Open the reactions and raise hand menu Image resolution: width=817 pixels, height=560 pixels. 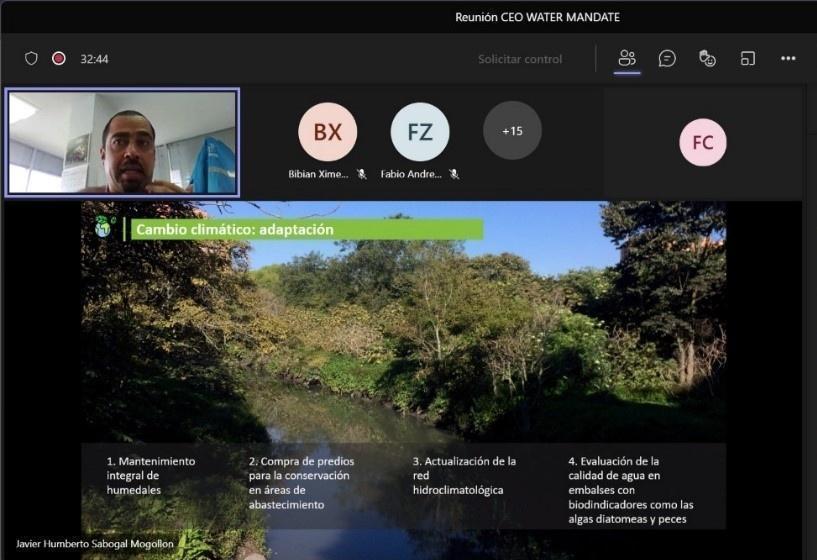coord(707,58)
